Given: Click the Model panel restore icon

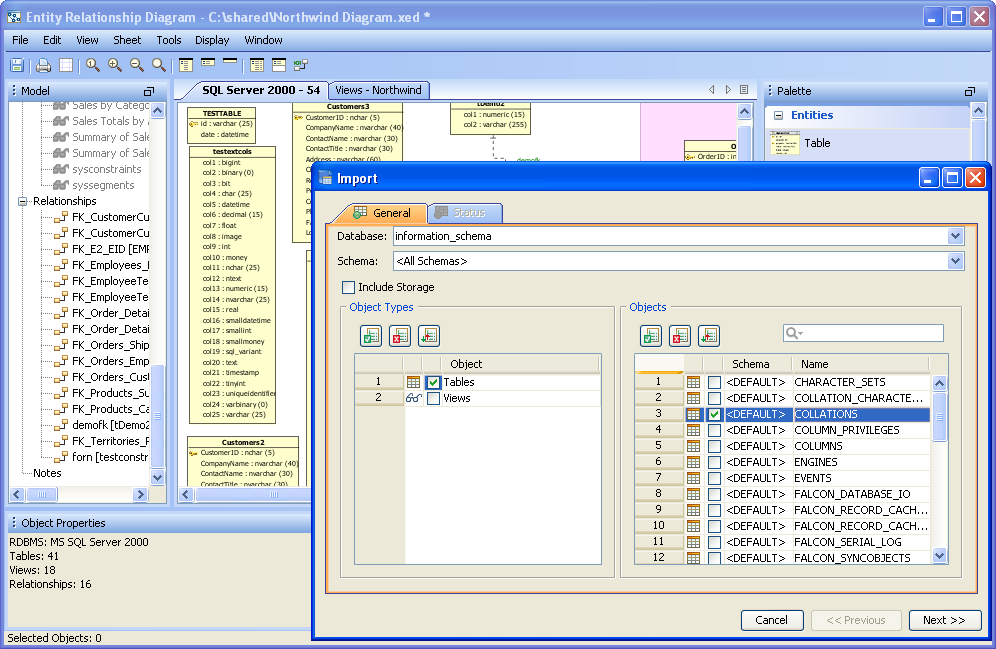Looking at the screenshot, I should click(149, 91).
